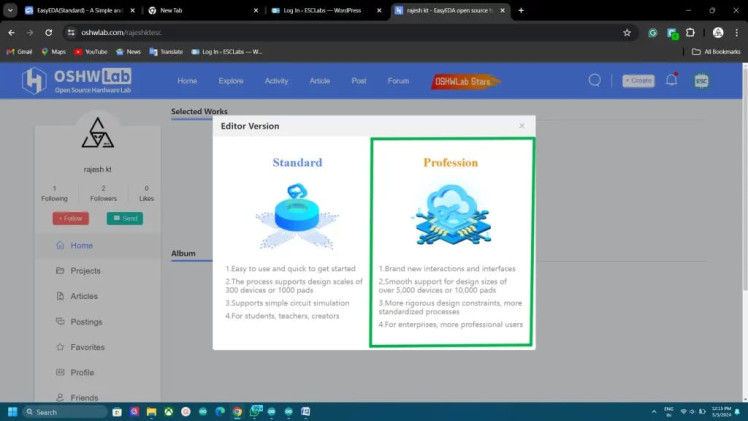The width and height of the screenshot is (748, 421).
Task: Show hidden system tray icons chevron
Action: [654, 411]
